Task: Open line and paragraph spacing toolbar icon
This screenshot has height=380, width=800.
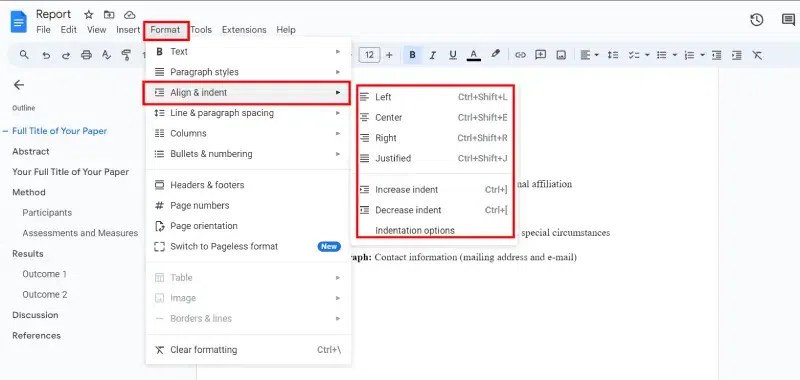Action: click(613, 55)
